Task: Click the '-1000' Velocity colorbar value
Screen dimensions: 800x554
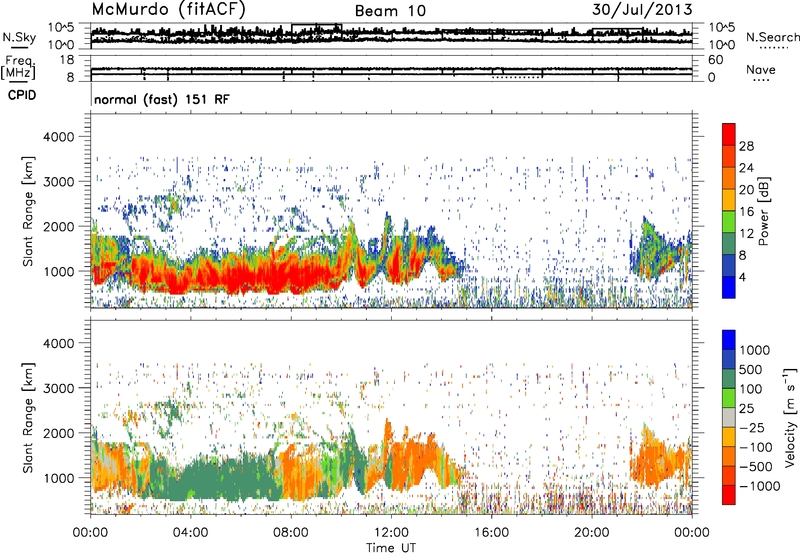Action: 760,486
